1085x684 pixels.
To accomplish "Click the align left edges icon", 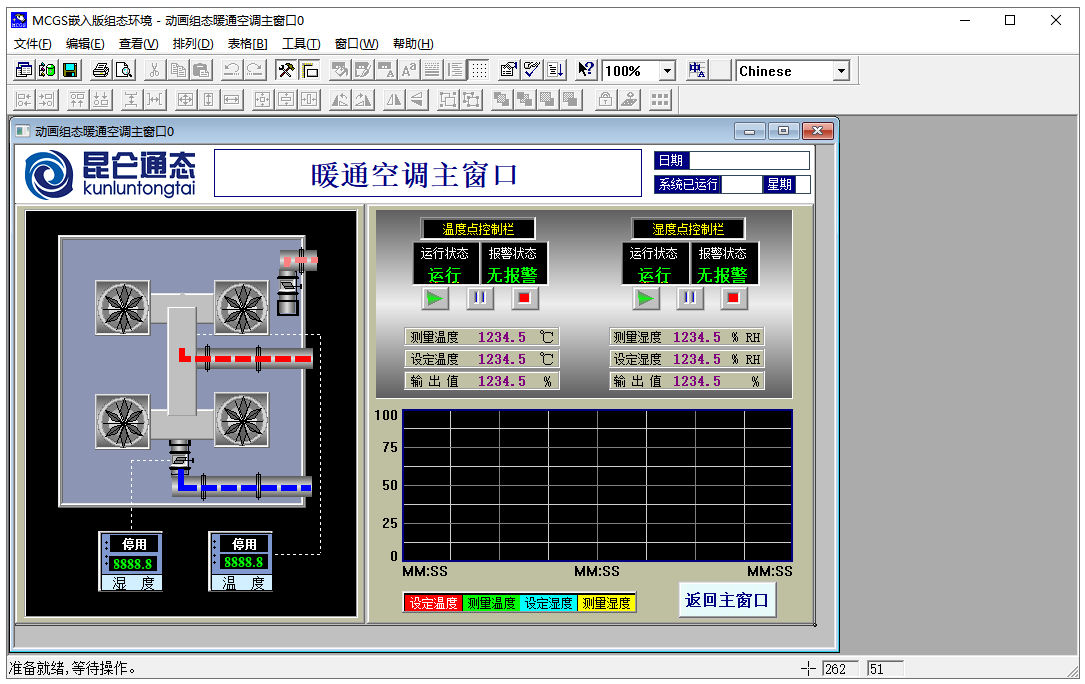I will tap(24, 100).
